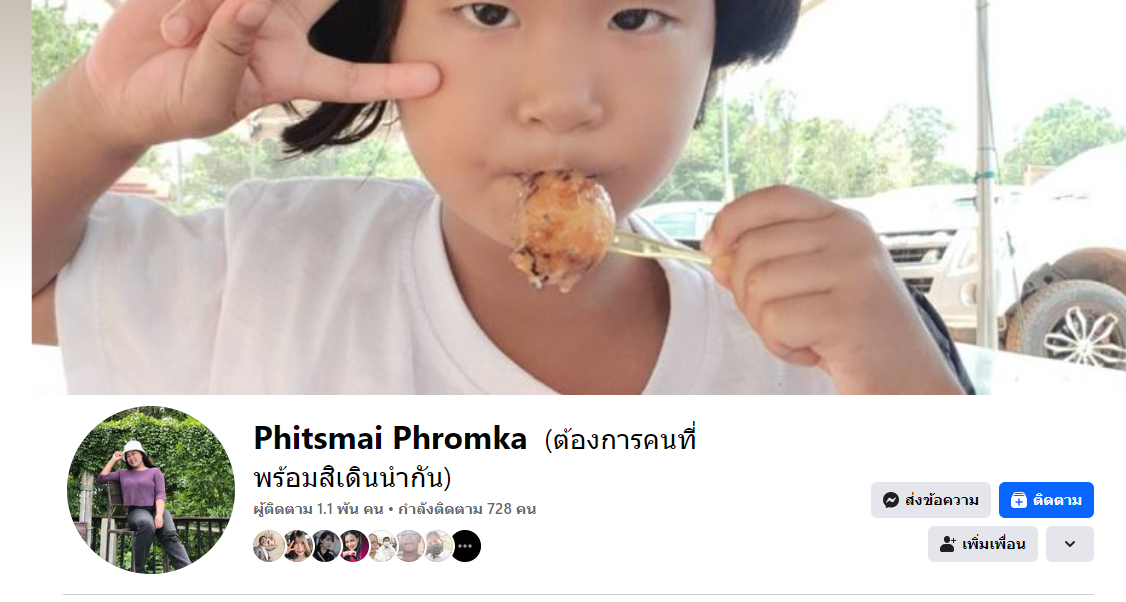View the ผู้ติดตาม 1.1 พัน คน followers link
This screenshot has width=1126, height=602.
click(x=319, y=509)
